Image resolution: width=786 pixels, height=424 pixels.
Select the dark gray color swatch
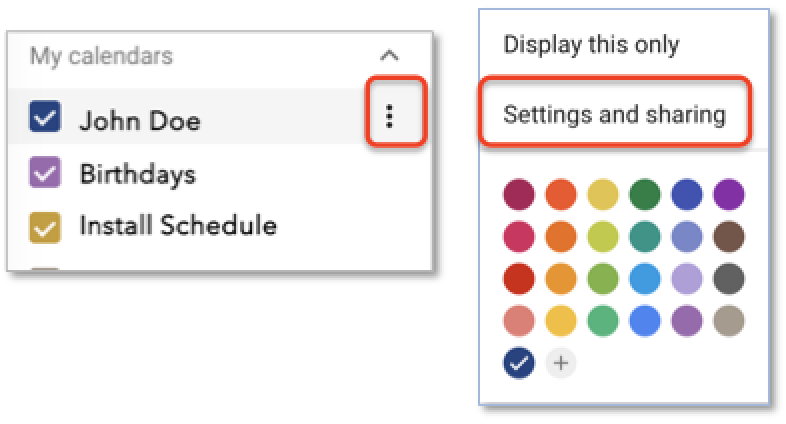pos(729,278)
